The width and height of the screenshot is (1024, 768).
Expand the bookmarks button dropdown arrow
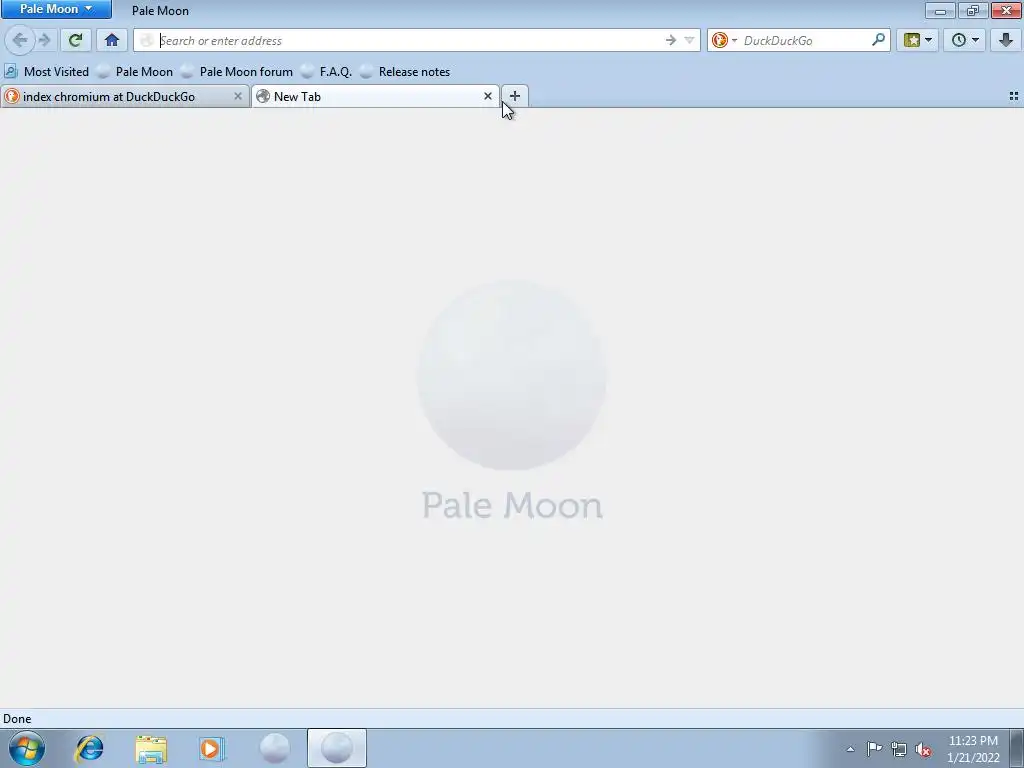(x=929, y=40)
